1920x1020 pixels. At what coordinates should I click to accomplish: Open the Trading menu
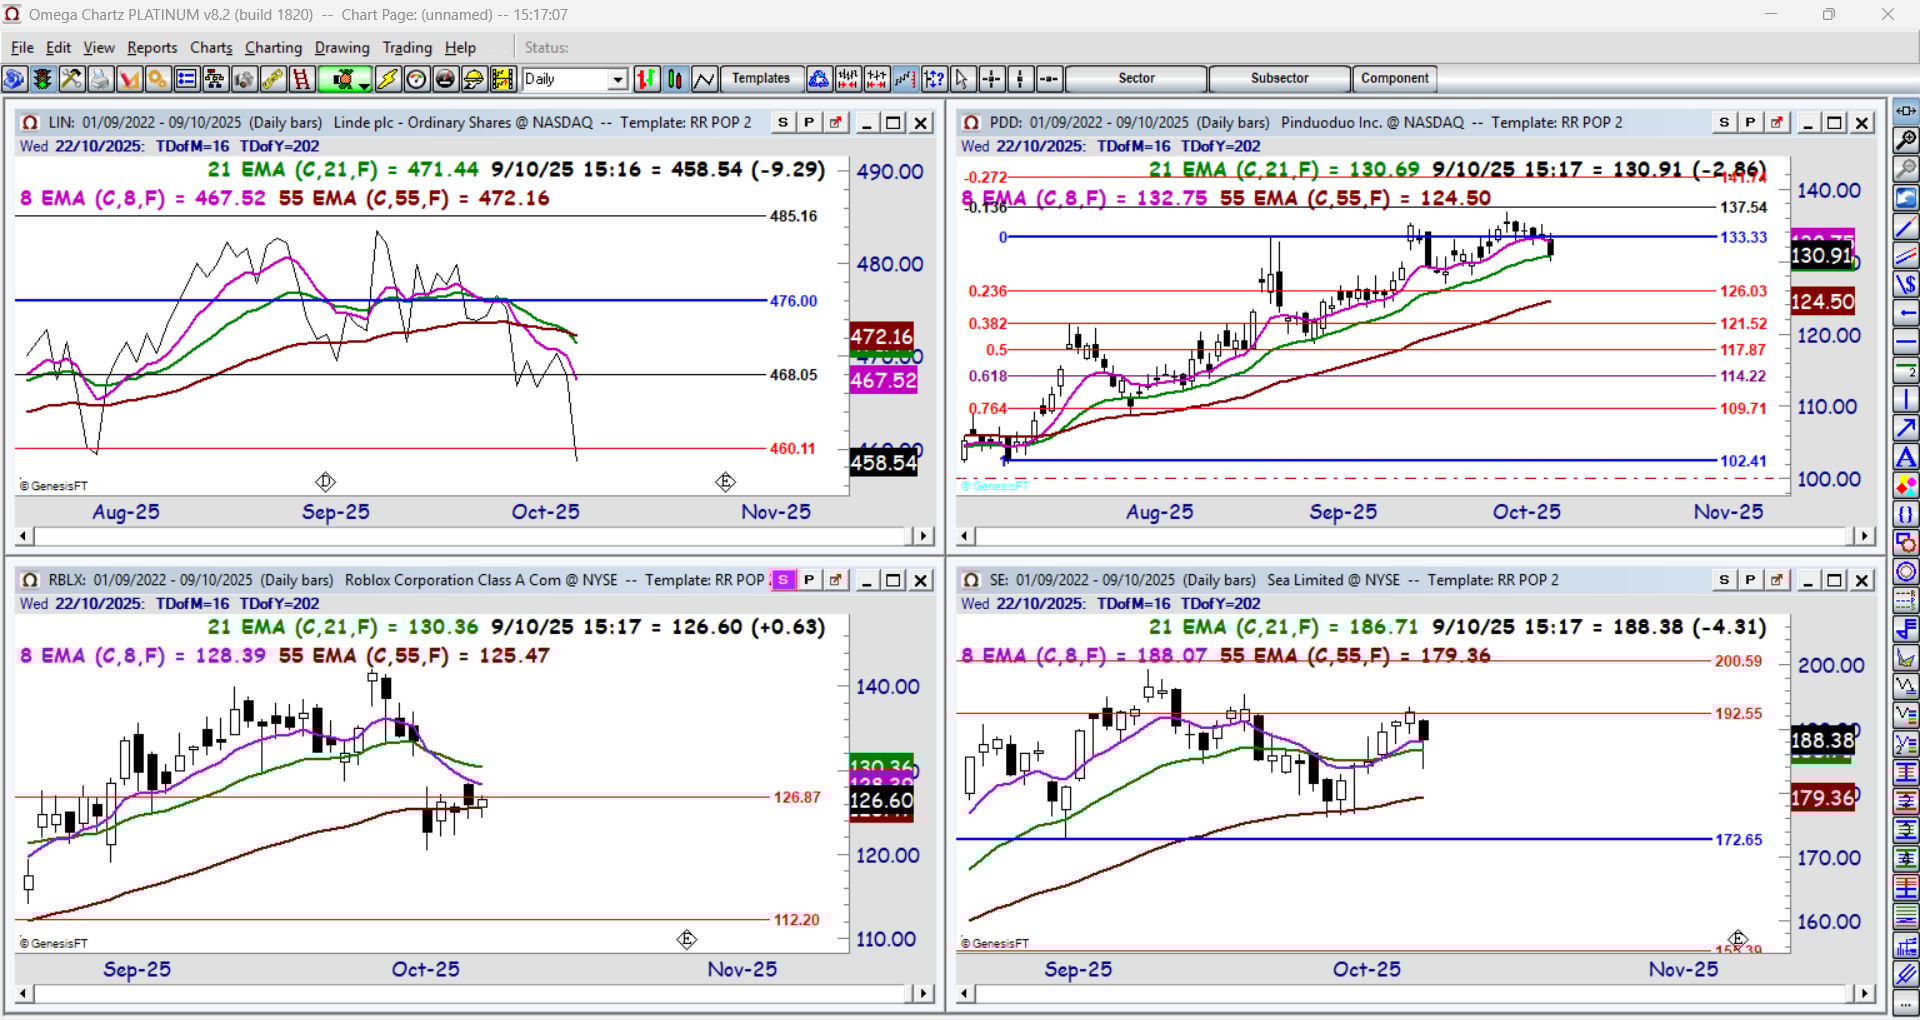point(407,47)
